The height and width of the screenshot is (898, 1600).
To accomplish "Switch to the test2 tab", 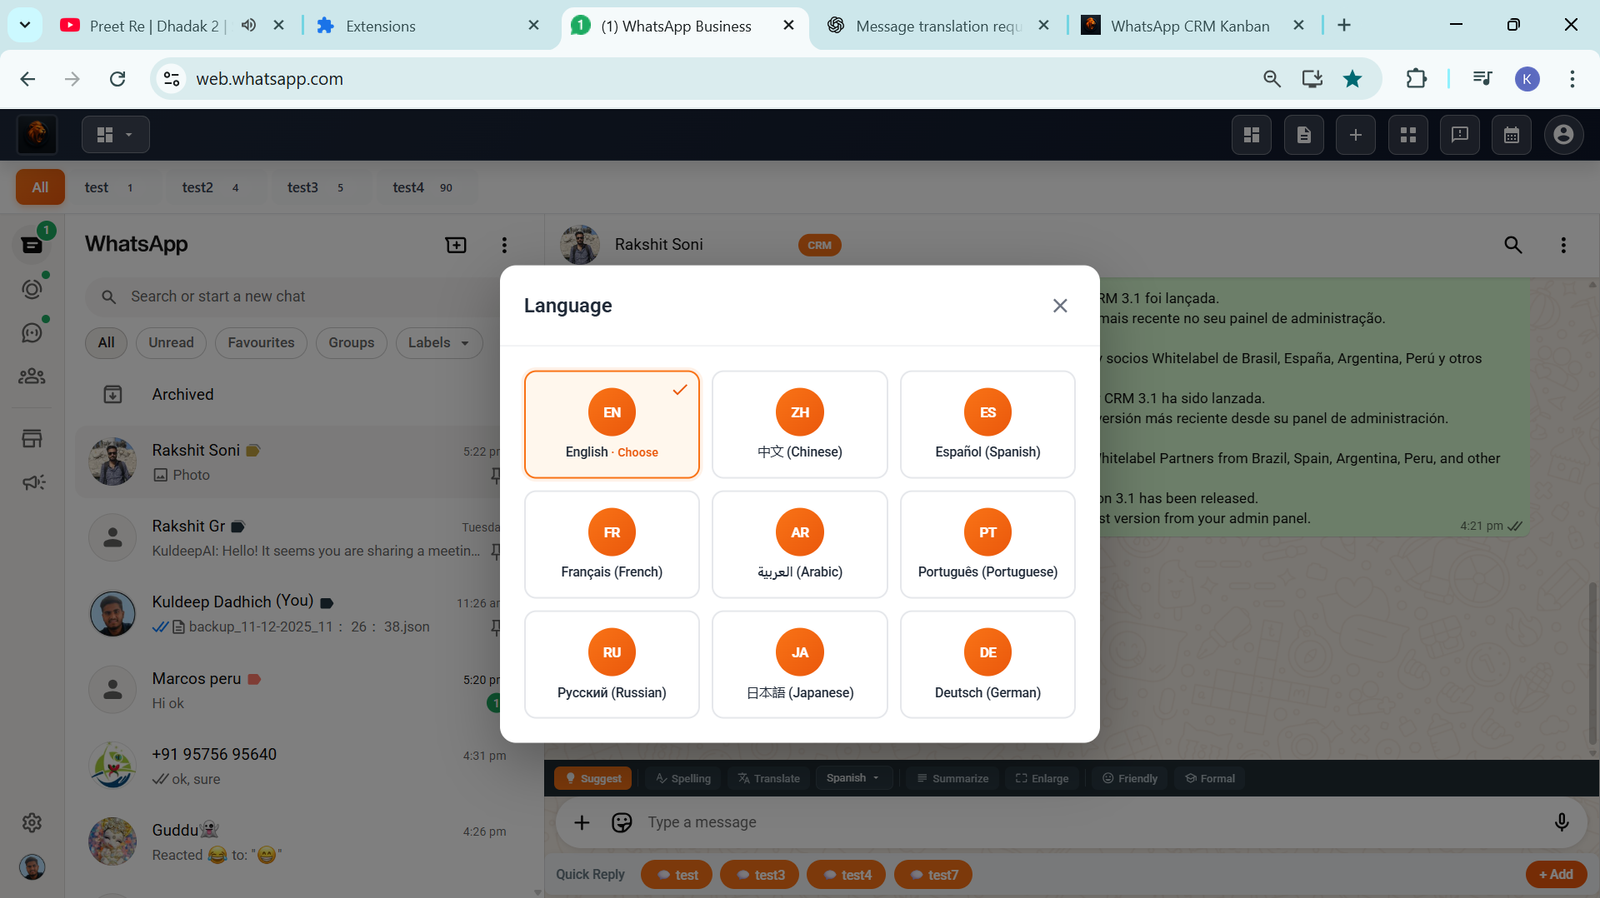I will [x=210, y=187].
